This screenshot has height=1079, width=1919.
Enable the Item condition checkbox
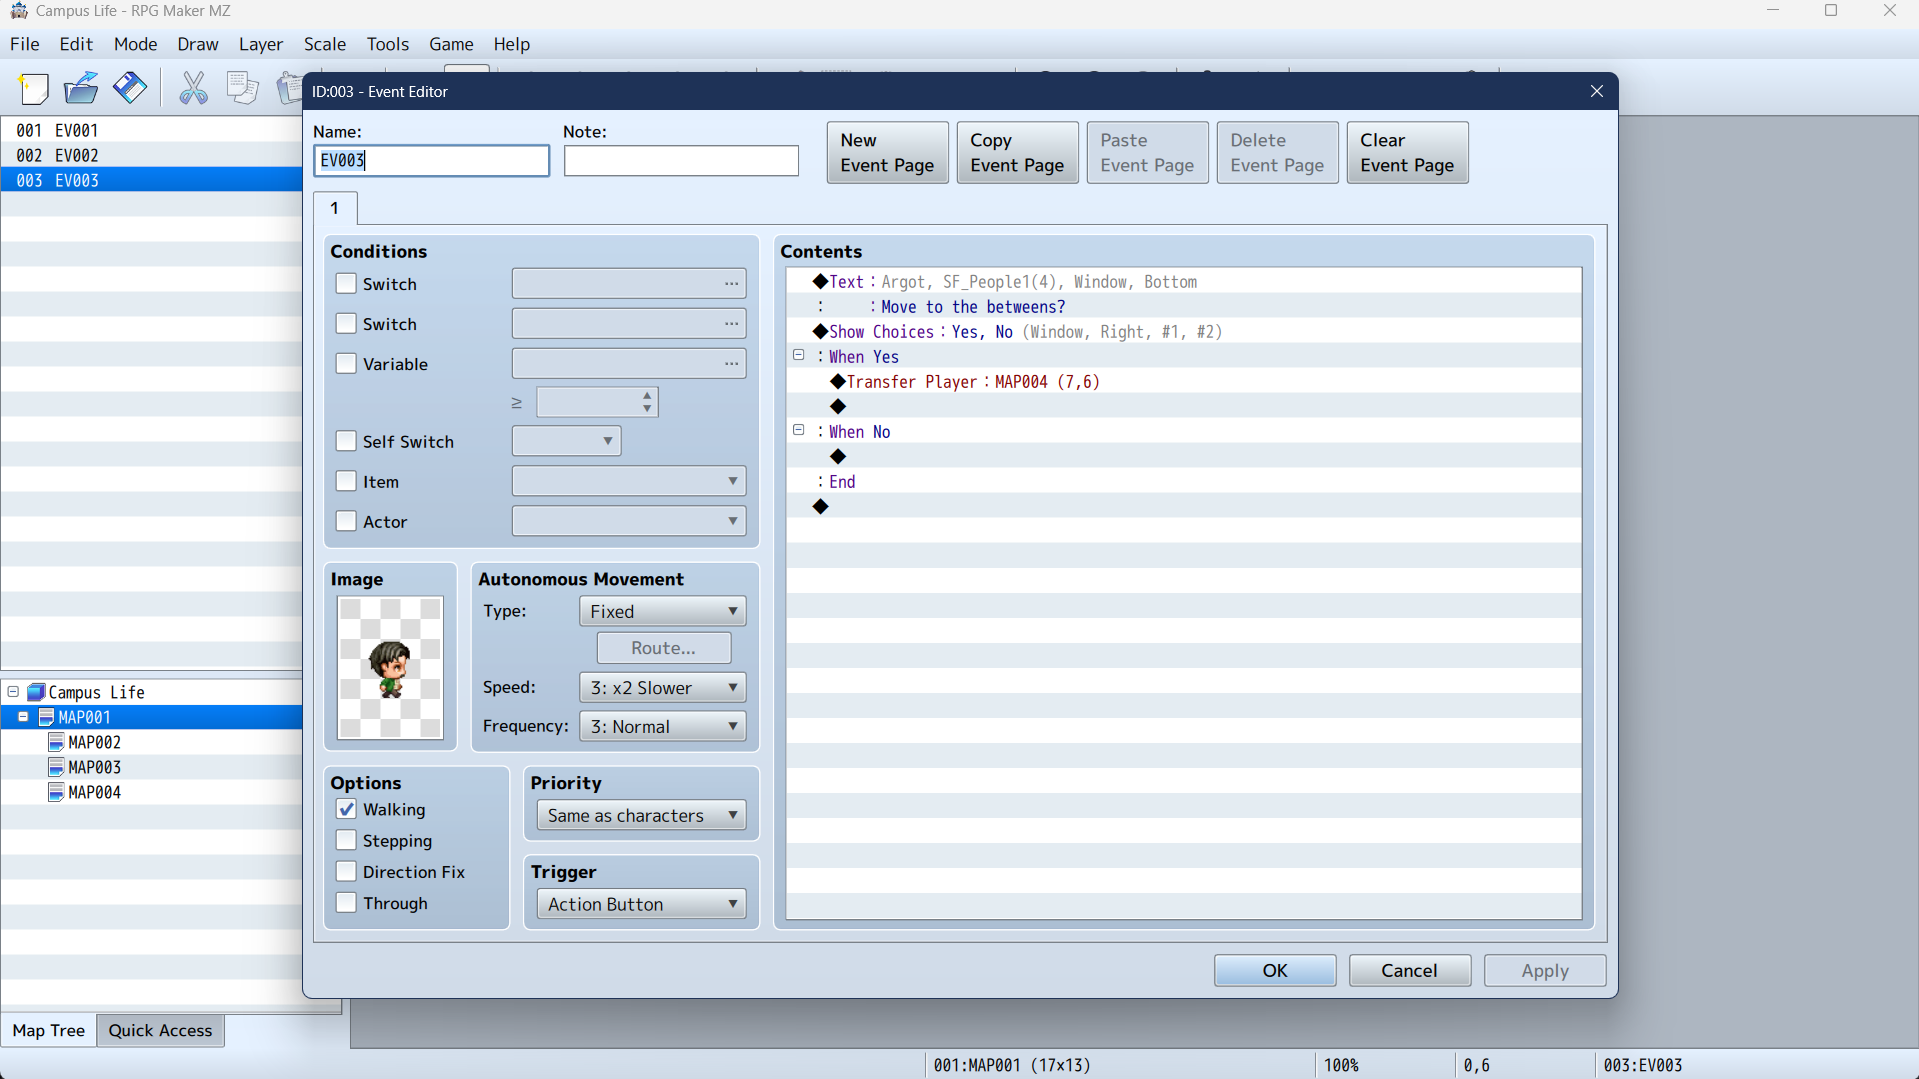[346, 481]
